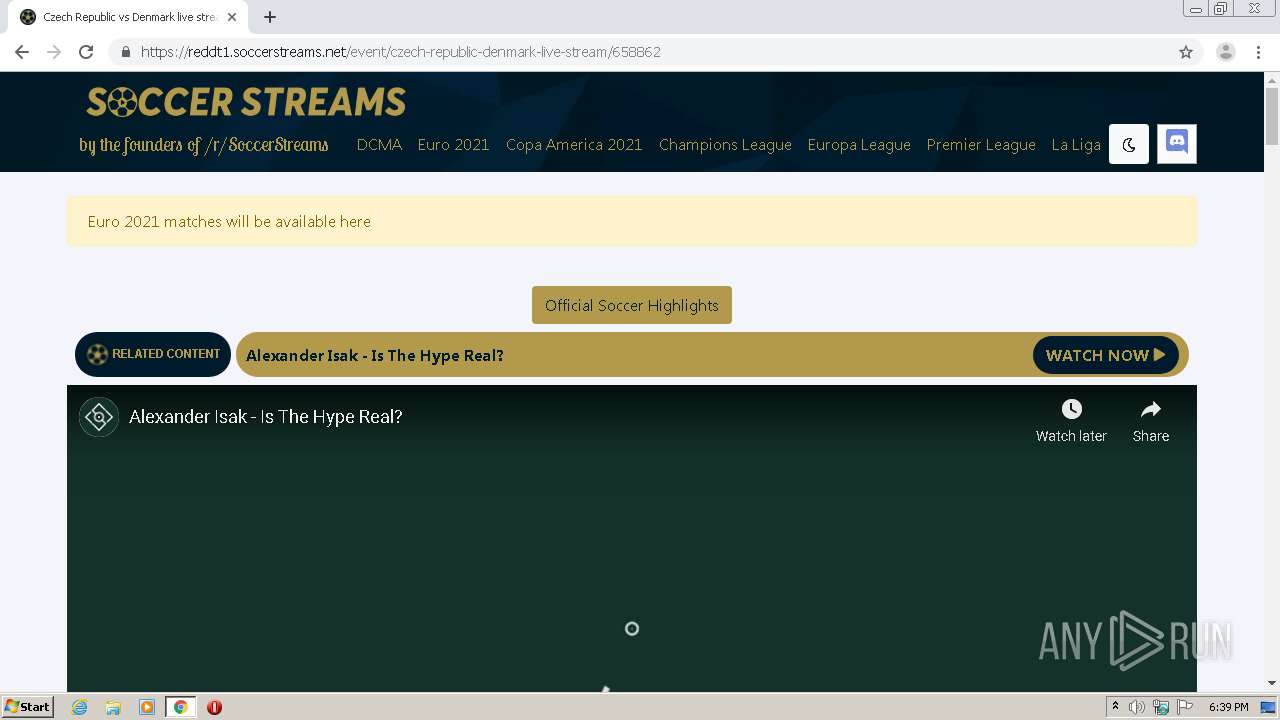1280x720 pixels.
Task: Open 'Alexander Isak - Is The Hype Real?' banner title
Action: tap(375, 355)
